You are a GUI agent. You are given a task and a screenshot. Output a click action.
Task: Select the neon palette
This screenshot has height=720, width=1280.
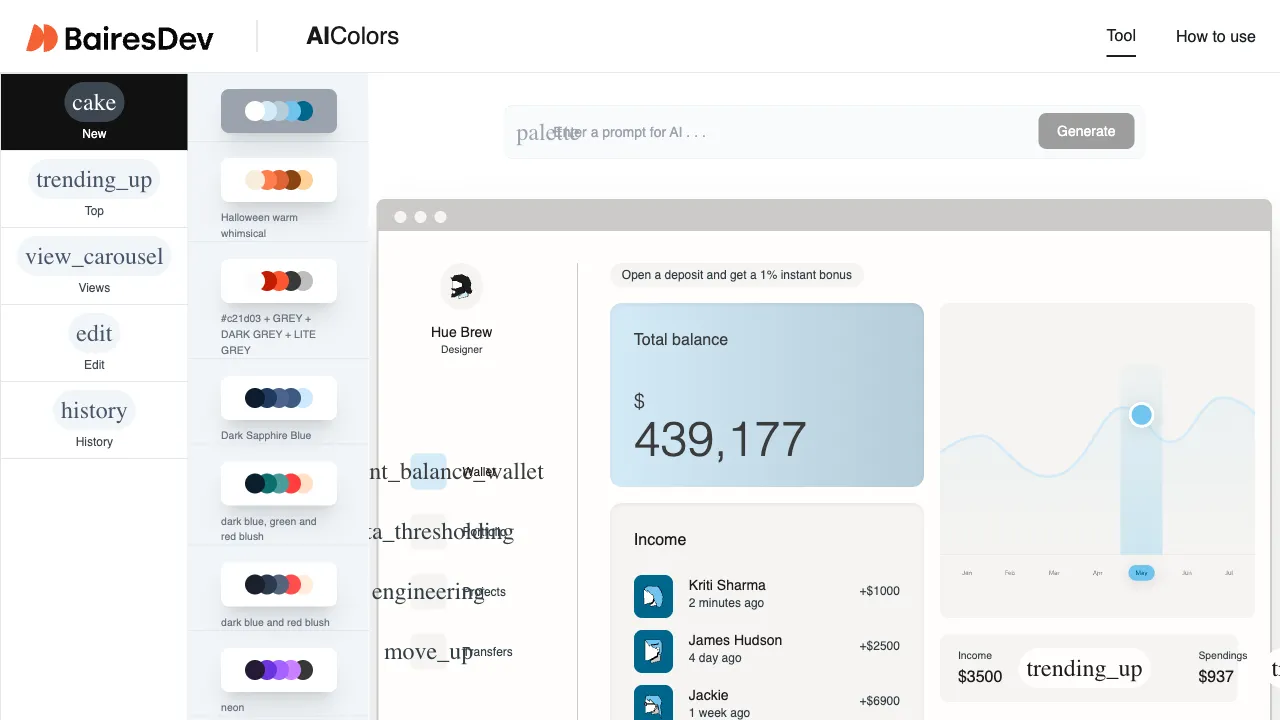coord(279,670)
